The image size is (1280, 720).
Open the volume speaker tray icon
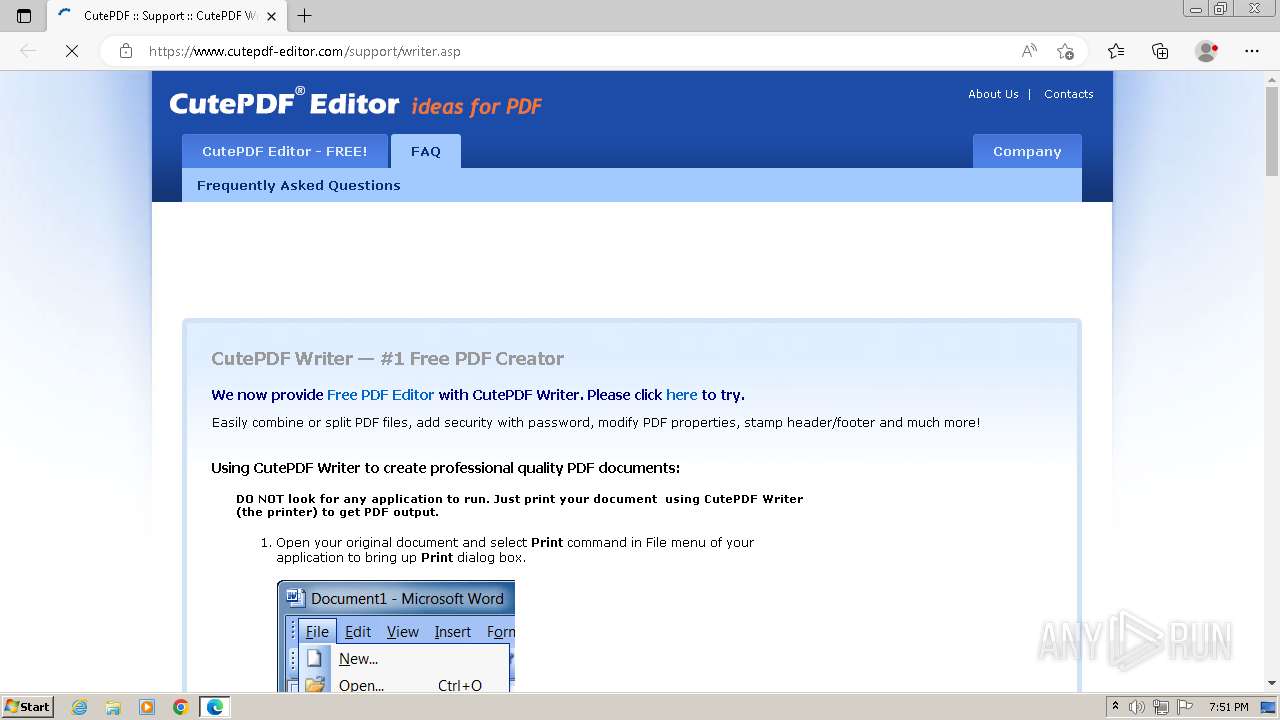point(1137,707)
